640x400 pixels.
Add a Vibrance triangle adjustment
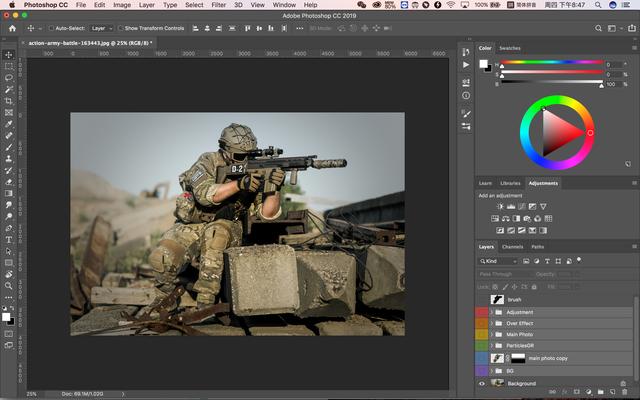pyautogui.click(x=543, y=207)
